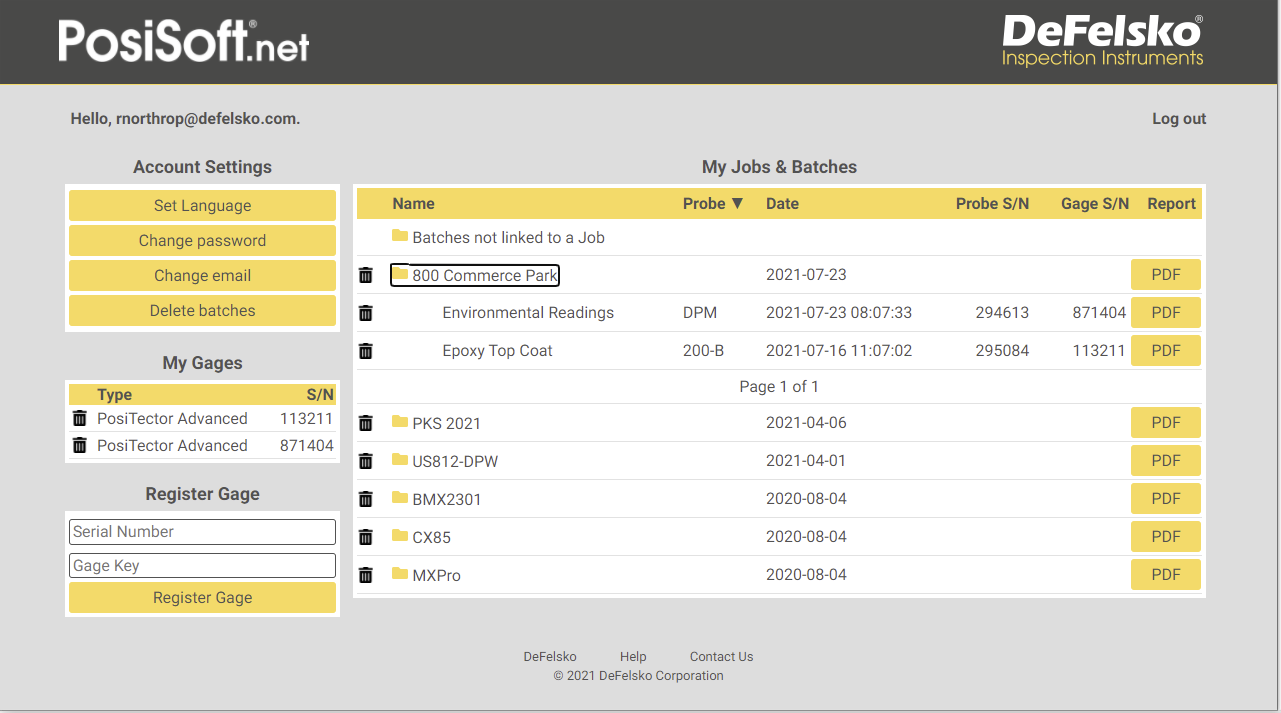Generate PDF for Epoxy Top Coat
This screenshot has height=713, width=1281.
pyautogui.click(x=1166, y=351)
